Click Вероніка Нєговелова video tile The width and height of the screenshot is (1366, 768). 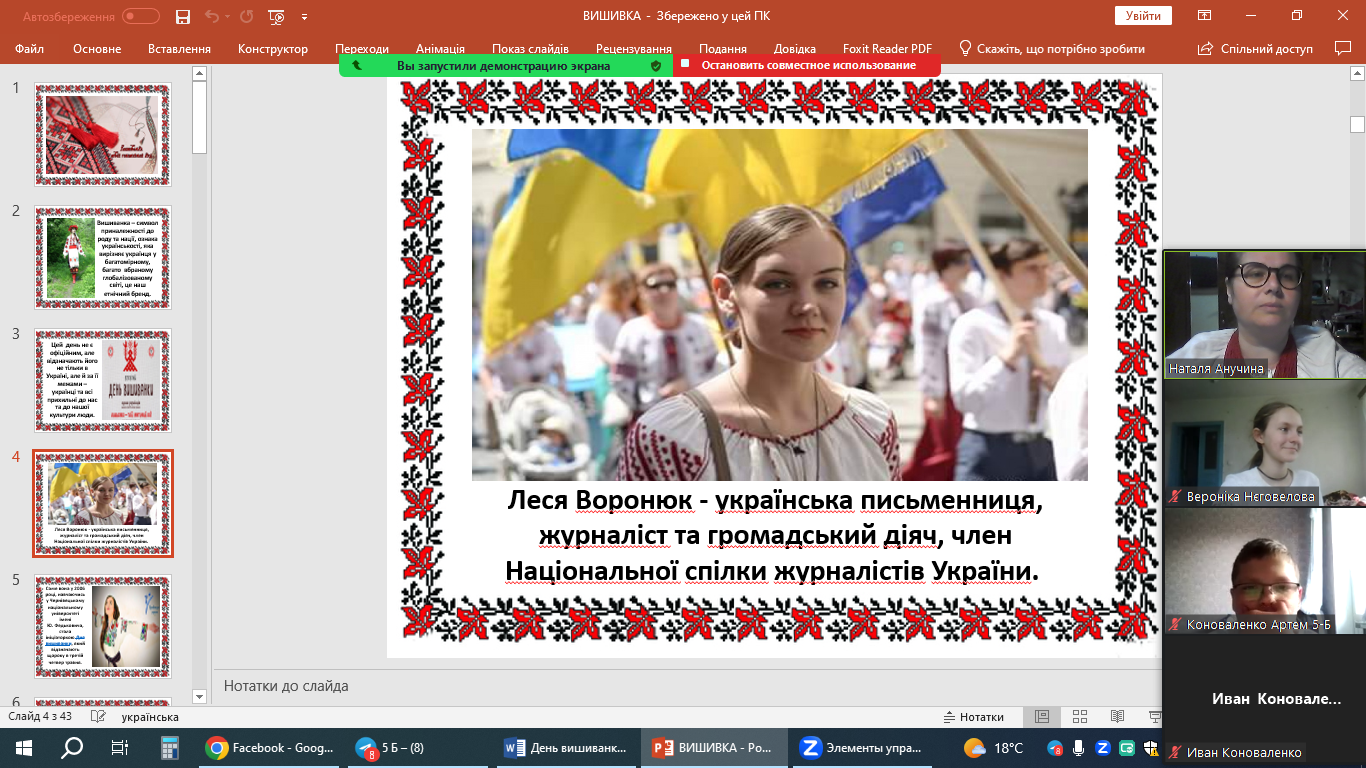tap(1264, 443)
